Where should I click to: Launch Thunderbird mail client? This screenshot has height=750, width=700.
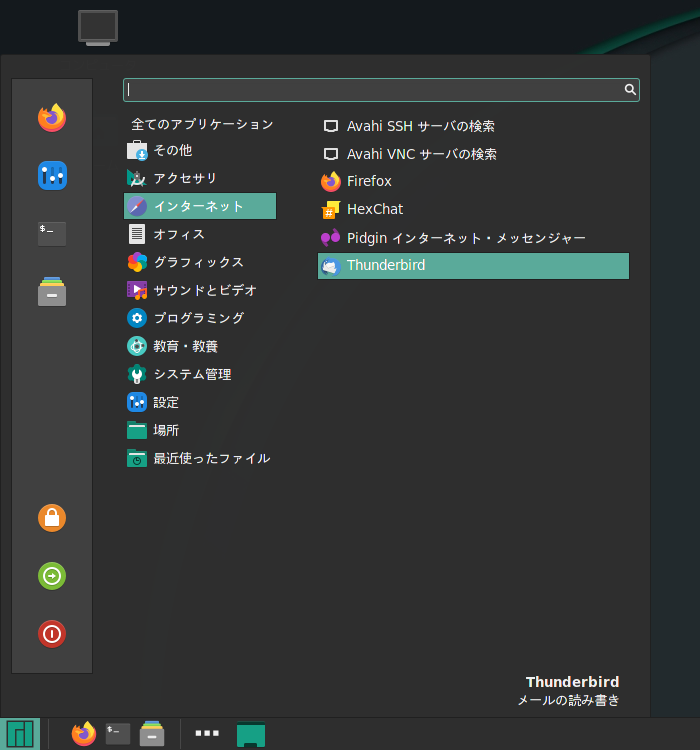click(x=473, y=265)
